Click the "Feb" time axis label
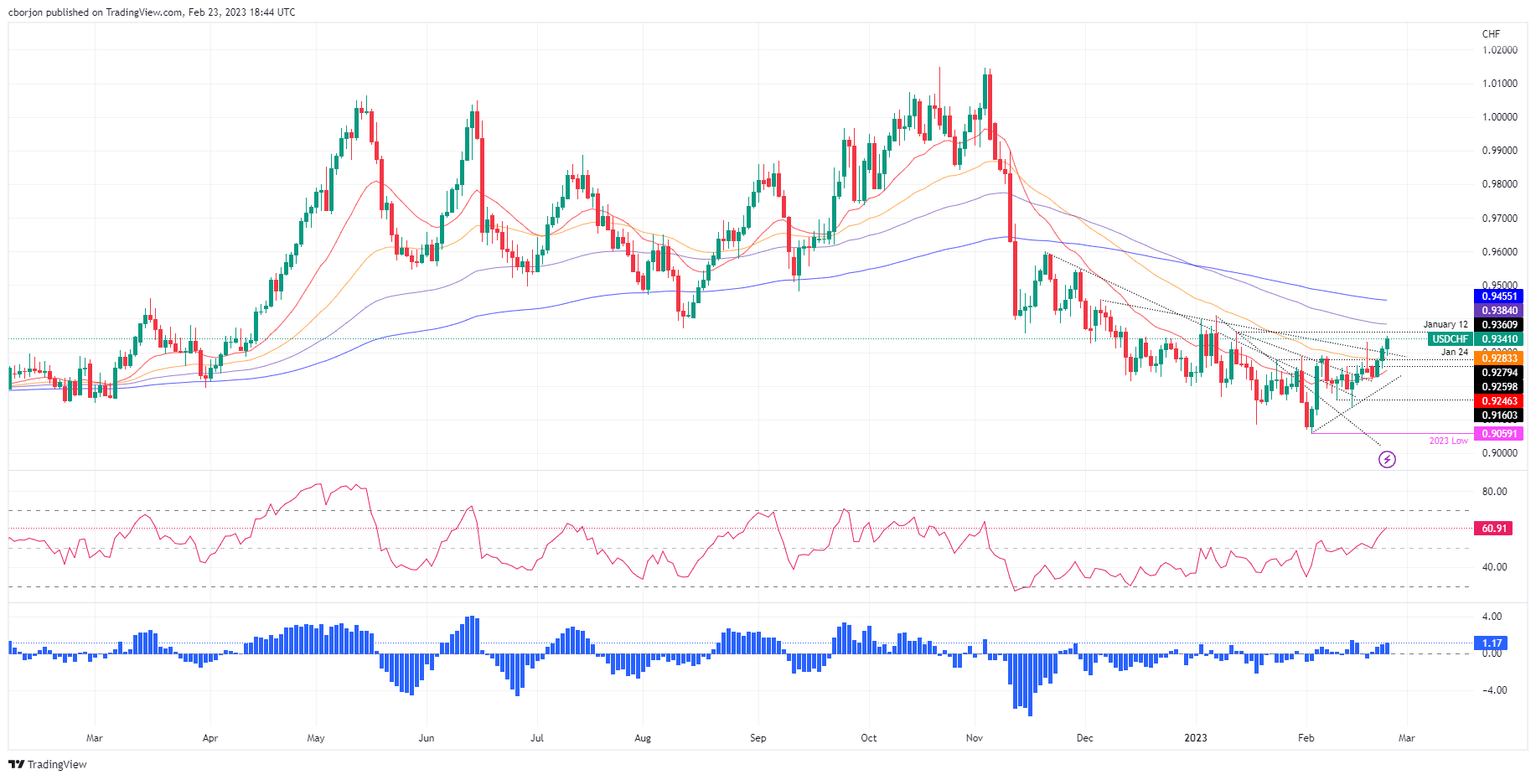 pos(1308,739)
